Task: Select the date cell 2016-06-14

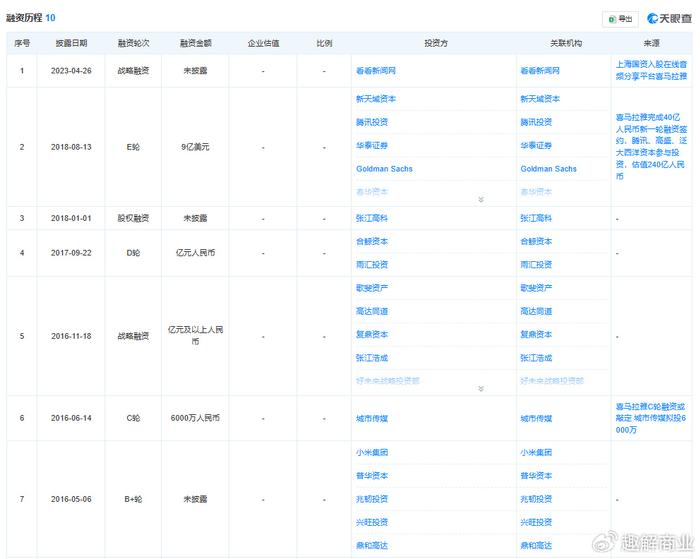Action: (71, 418)
